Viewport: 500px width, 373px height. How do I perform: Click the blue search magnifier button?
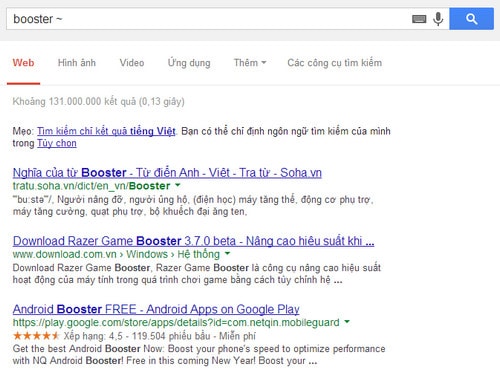click(471, 19)
